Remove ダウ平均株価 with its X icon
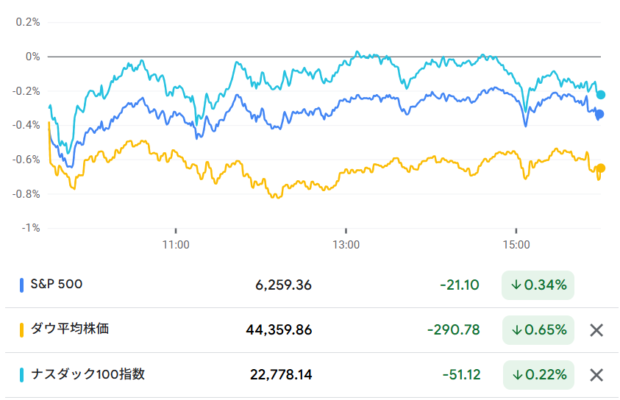This screenshot has height=400, width=620. [x=596, y=330]
